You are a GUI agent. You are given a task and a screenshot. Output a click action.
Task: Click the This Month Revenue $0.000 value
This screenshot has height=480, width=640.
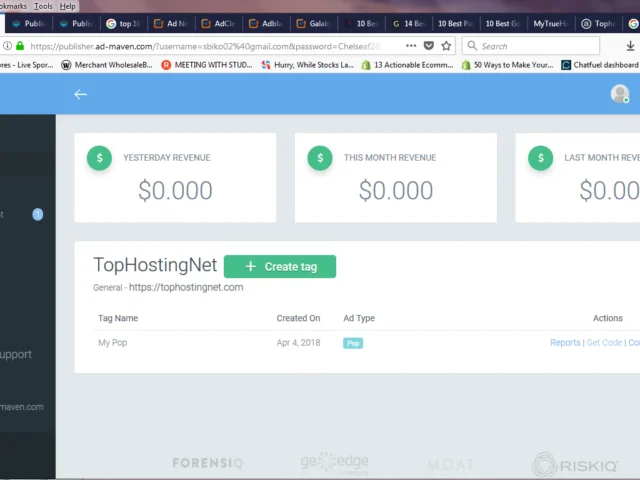coord(396,191)
